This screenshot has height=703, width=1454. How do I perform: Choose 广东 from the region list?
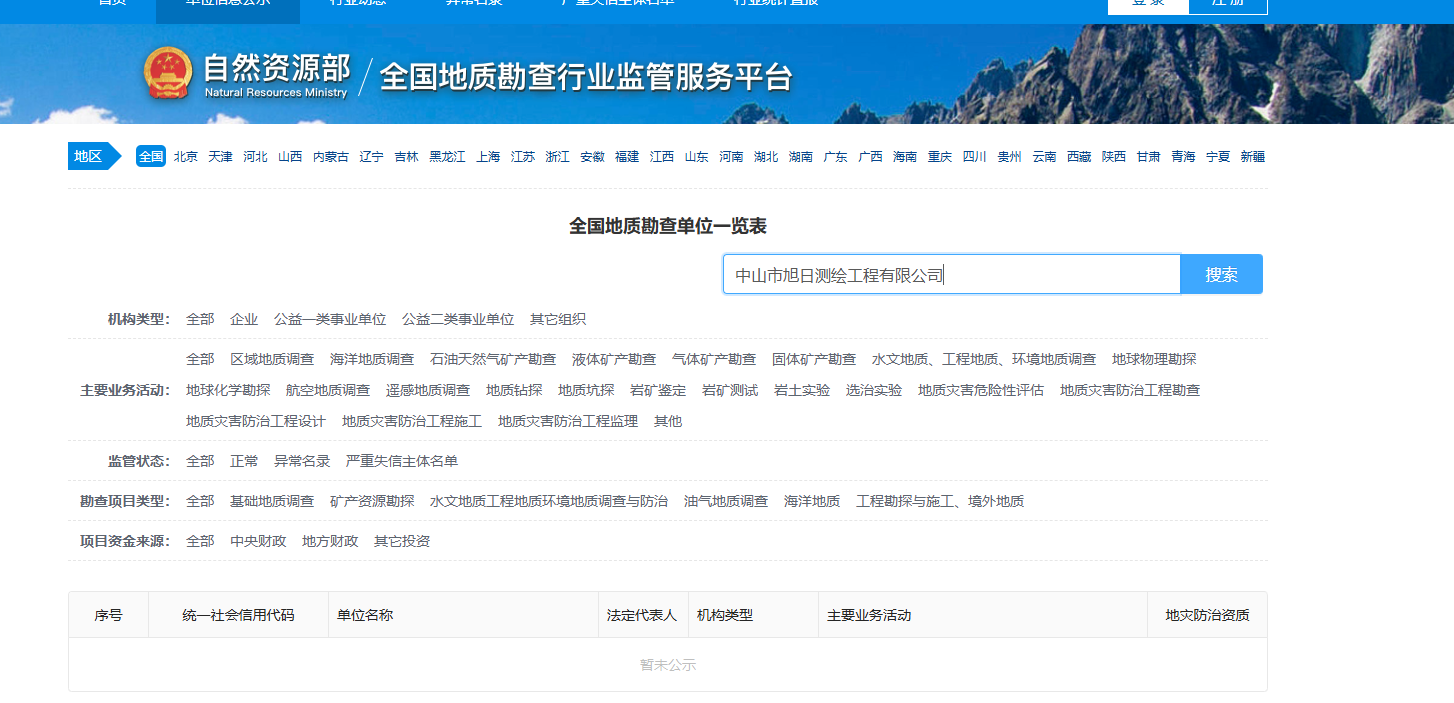tap(835, 157)
